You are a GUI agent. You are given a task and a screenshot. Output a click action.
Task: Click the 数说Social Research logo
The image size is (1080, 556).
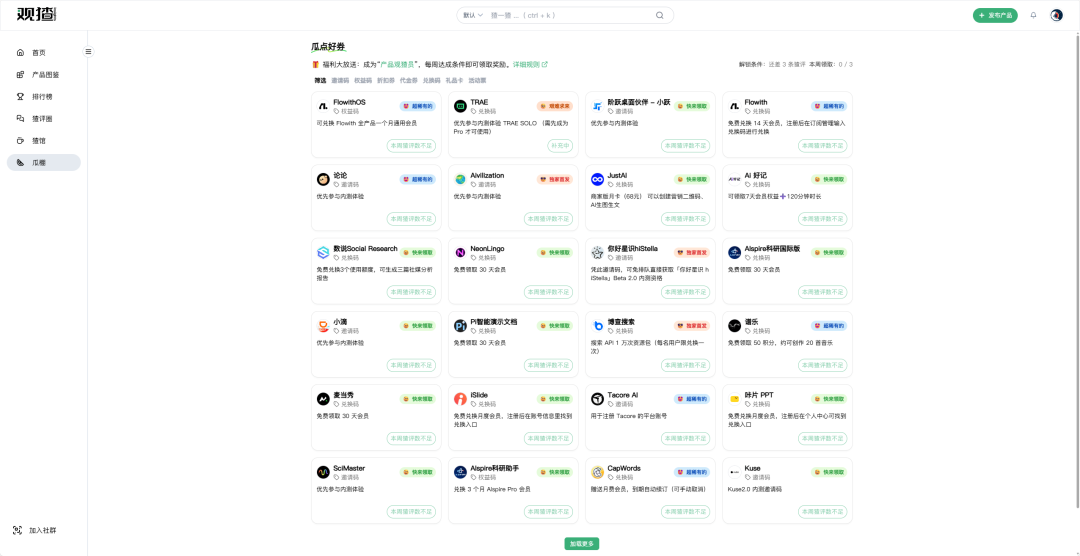pos(322,253)
